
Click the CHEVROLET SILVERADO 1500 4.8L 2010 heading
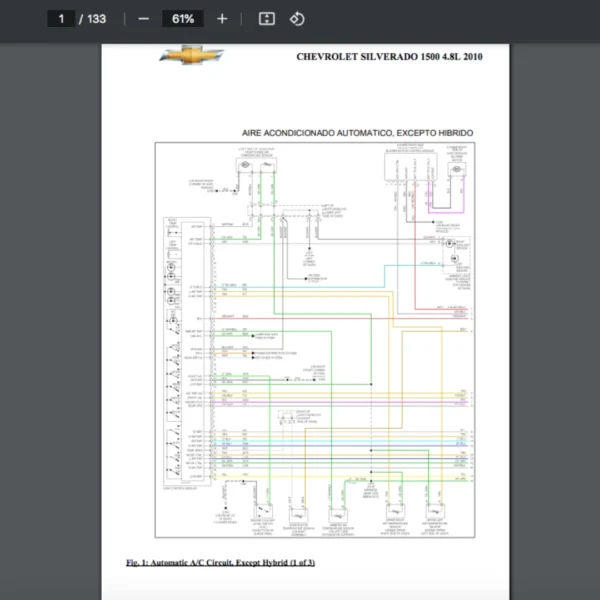point(389,57)
